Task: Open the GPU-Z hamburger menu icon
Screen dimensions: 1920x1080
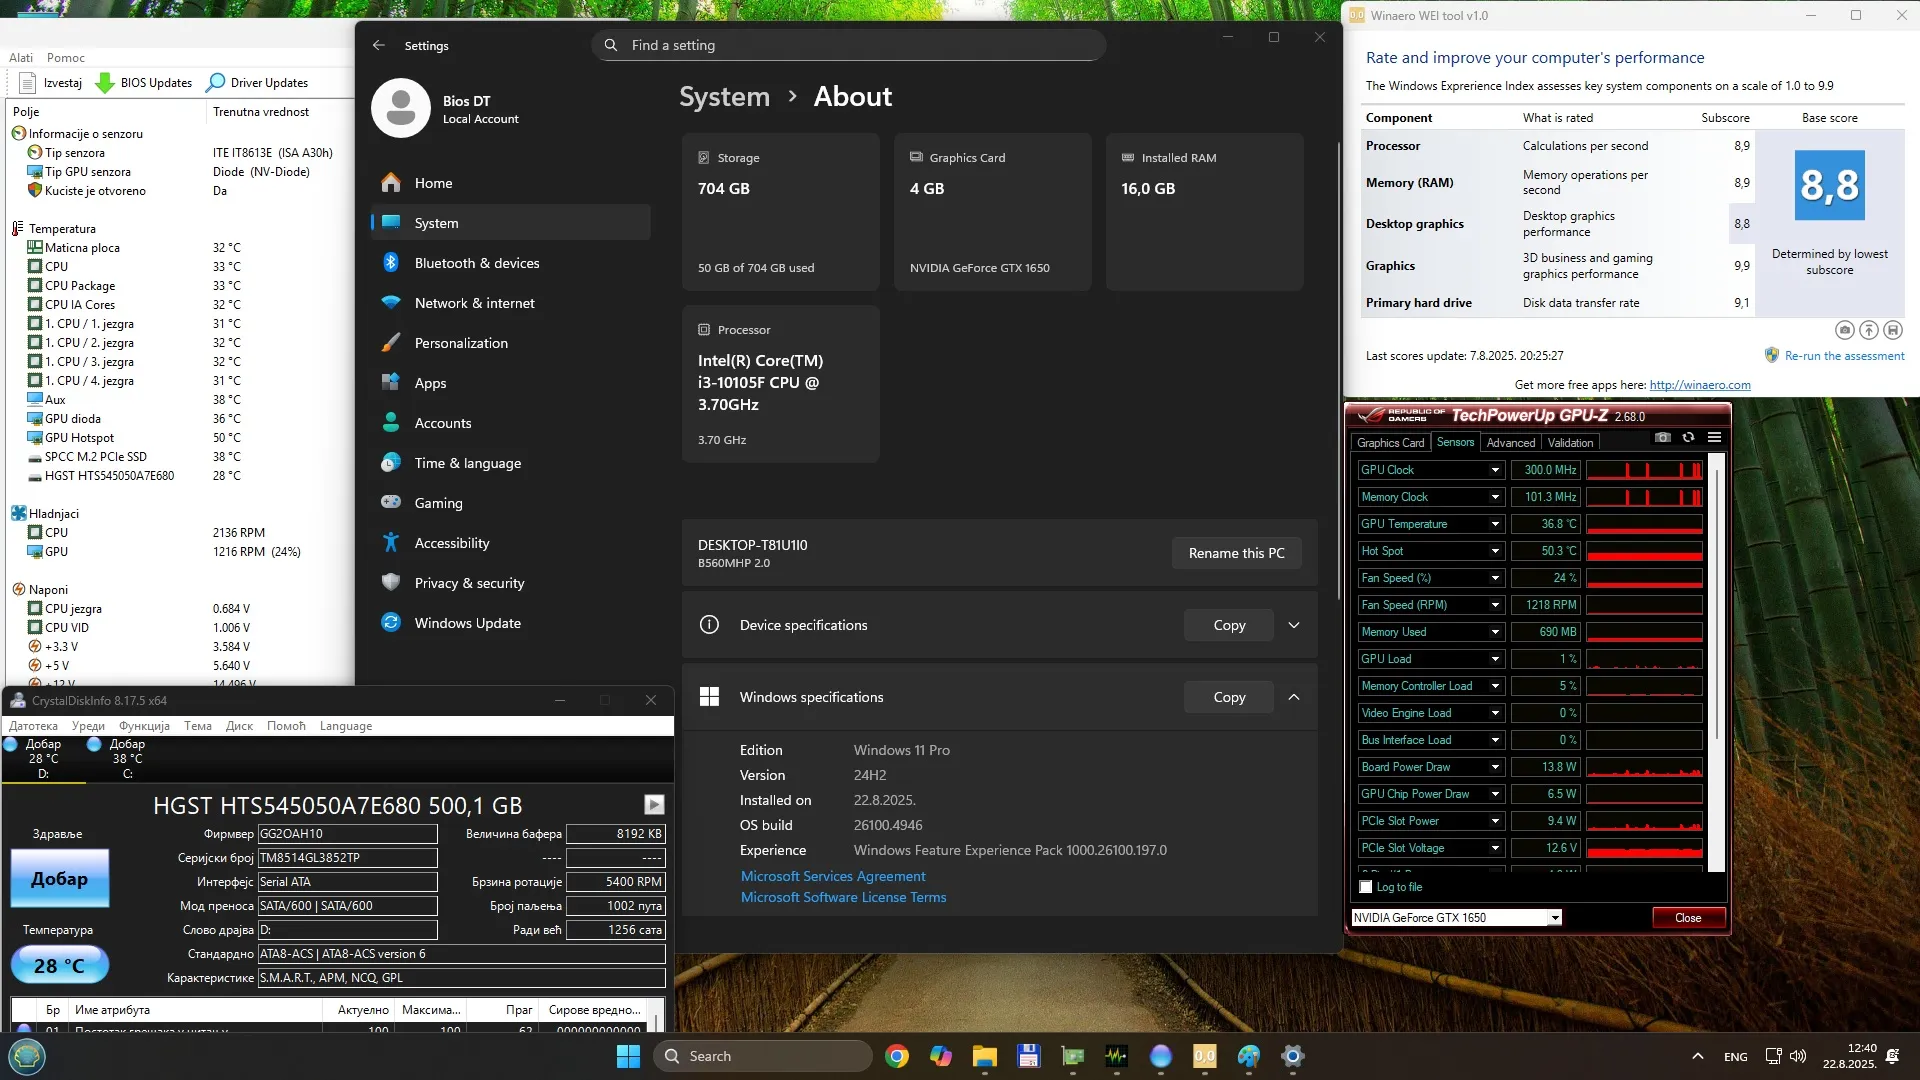Action: (1714, 438)
